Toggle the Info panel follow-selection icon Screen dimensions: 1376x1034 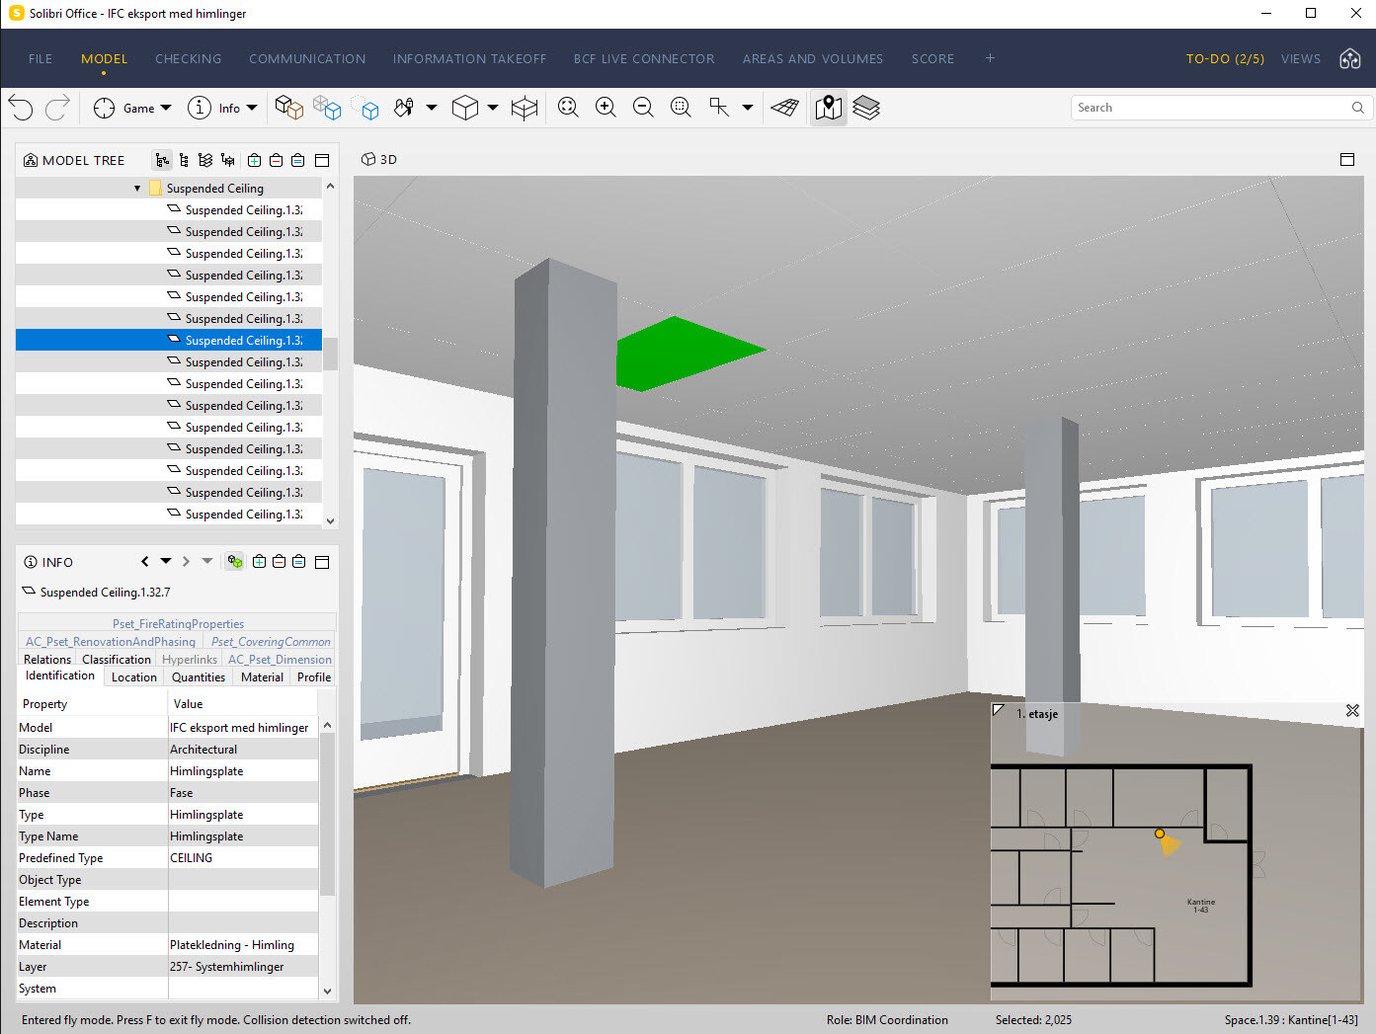(x=235, y=562)
